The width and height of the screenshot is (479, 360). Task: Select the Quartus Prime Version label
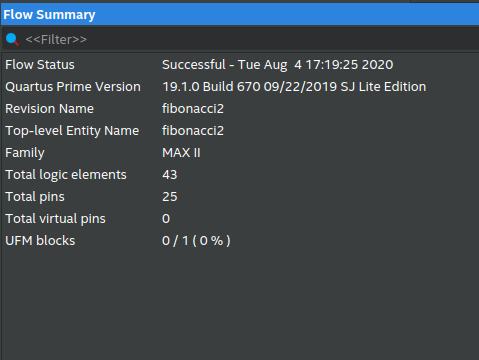(73, 87)
